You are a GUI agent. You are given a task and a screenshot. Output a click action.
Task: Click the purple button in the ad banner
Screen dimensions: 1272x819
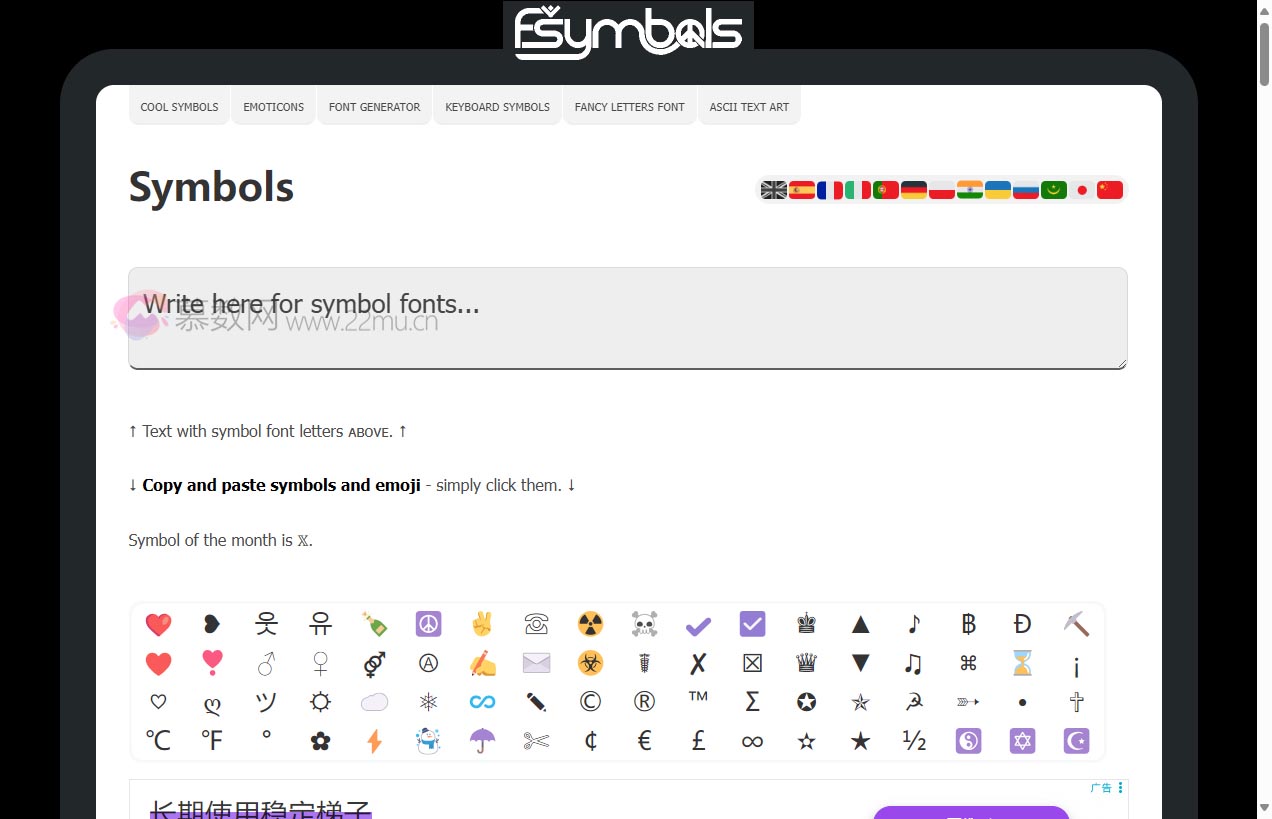970,815
